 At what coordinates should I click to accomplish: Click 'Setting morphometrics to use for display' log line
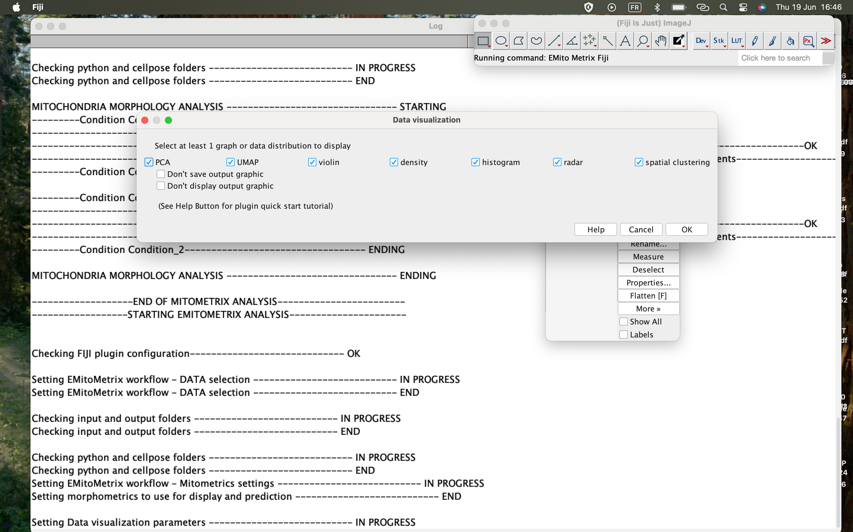tap(246, 497)
